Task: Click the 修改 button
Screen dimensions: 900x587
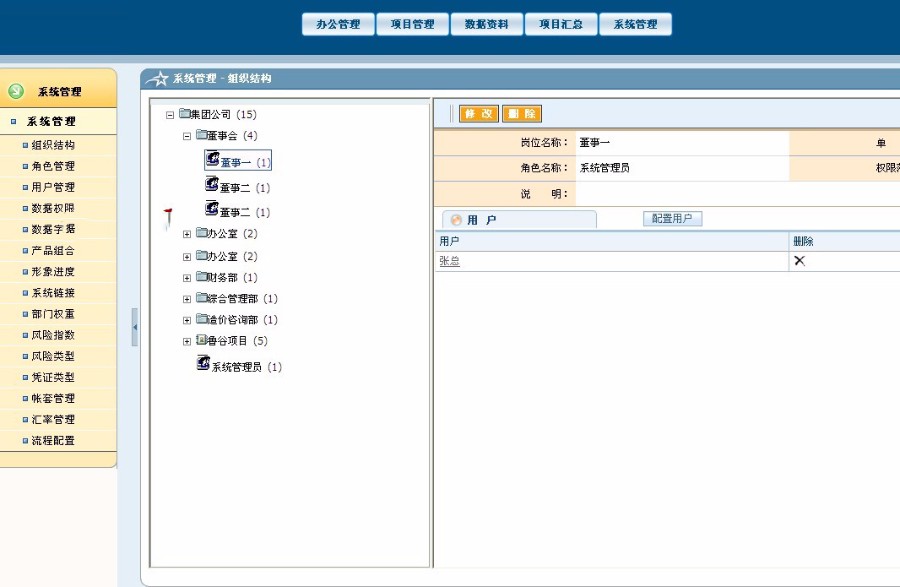Action: 478,114
